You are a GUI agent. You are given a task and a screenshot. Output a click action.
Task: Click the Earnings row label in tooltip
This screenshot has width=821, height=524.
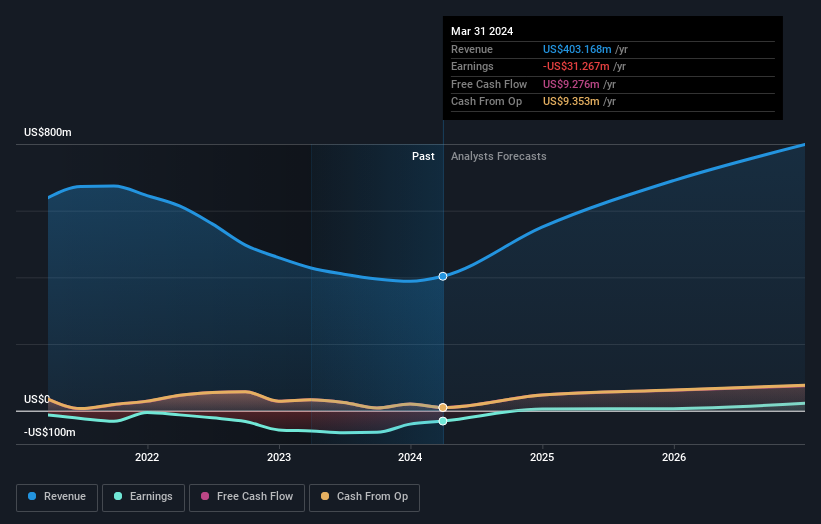(x=472, y=66)
